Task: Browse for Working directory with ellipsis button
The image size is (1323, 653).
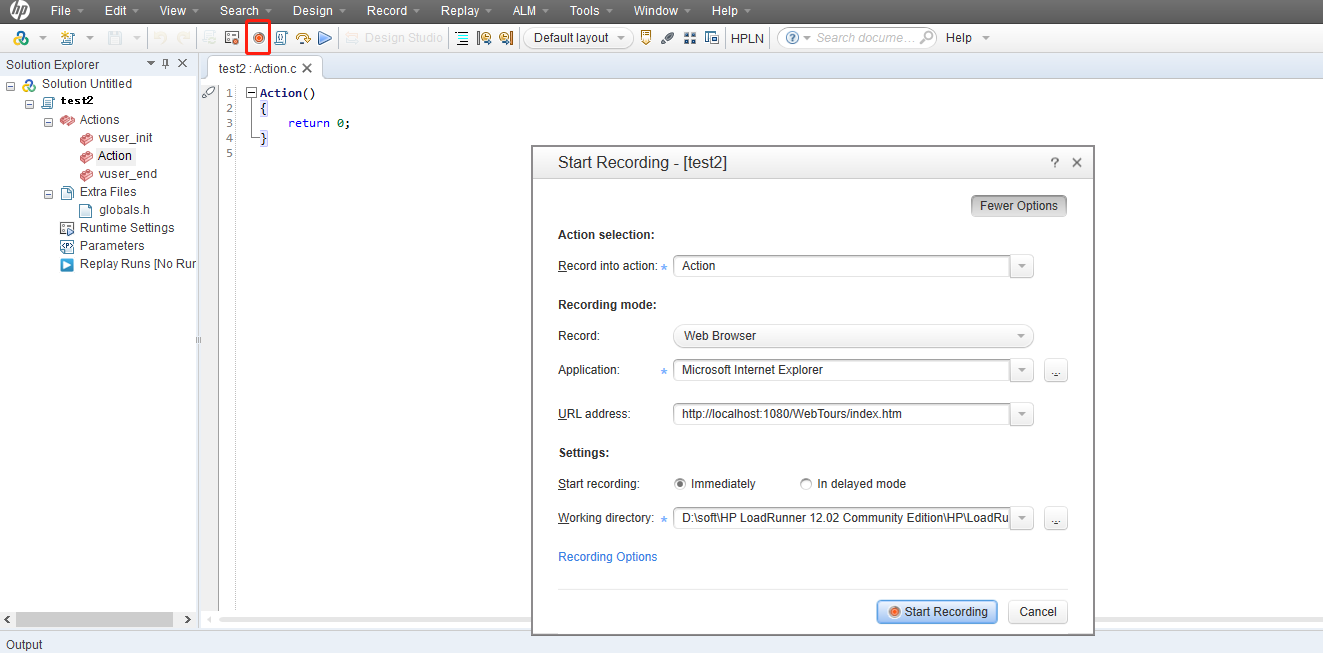Action: click(x=1056, y=519)
